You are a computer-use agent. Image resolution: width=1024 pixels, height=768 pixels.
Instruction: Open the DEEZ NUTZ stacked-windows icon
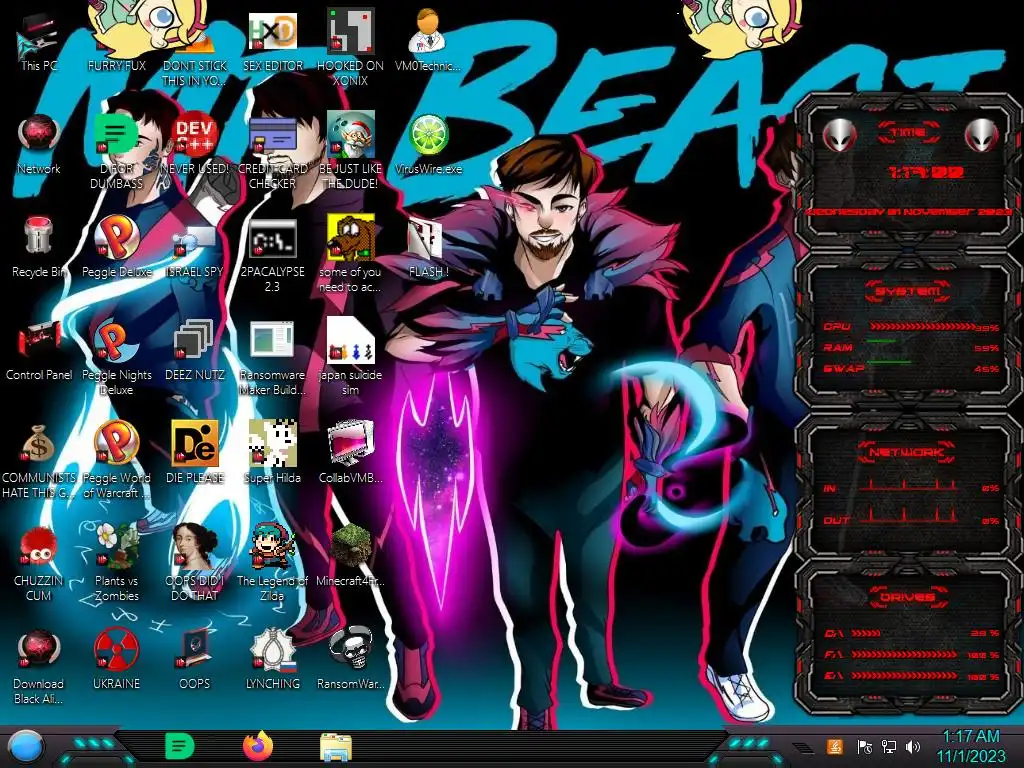pyautogui.click(x=195, y=350)
